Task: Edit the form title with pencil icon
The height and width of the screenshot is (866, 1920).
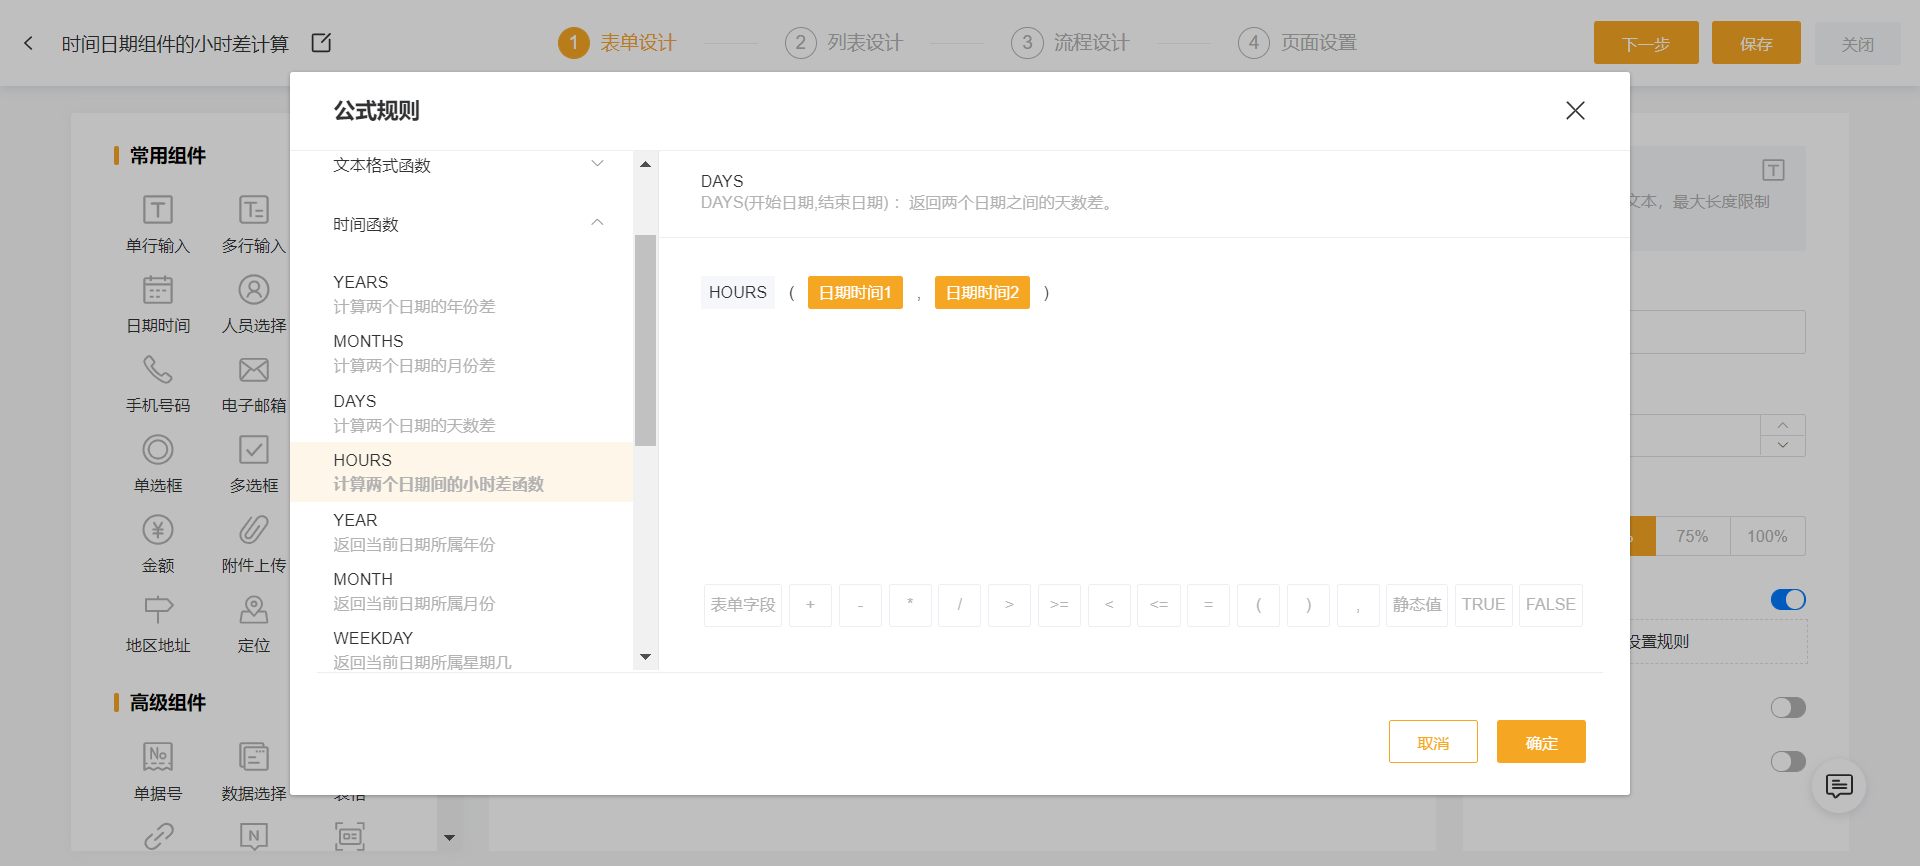Action: [321, 43]
